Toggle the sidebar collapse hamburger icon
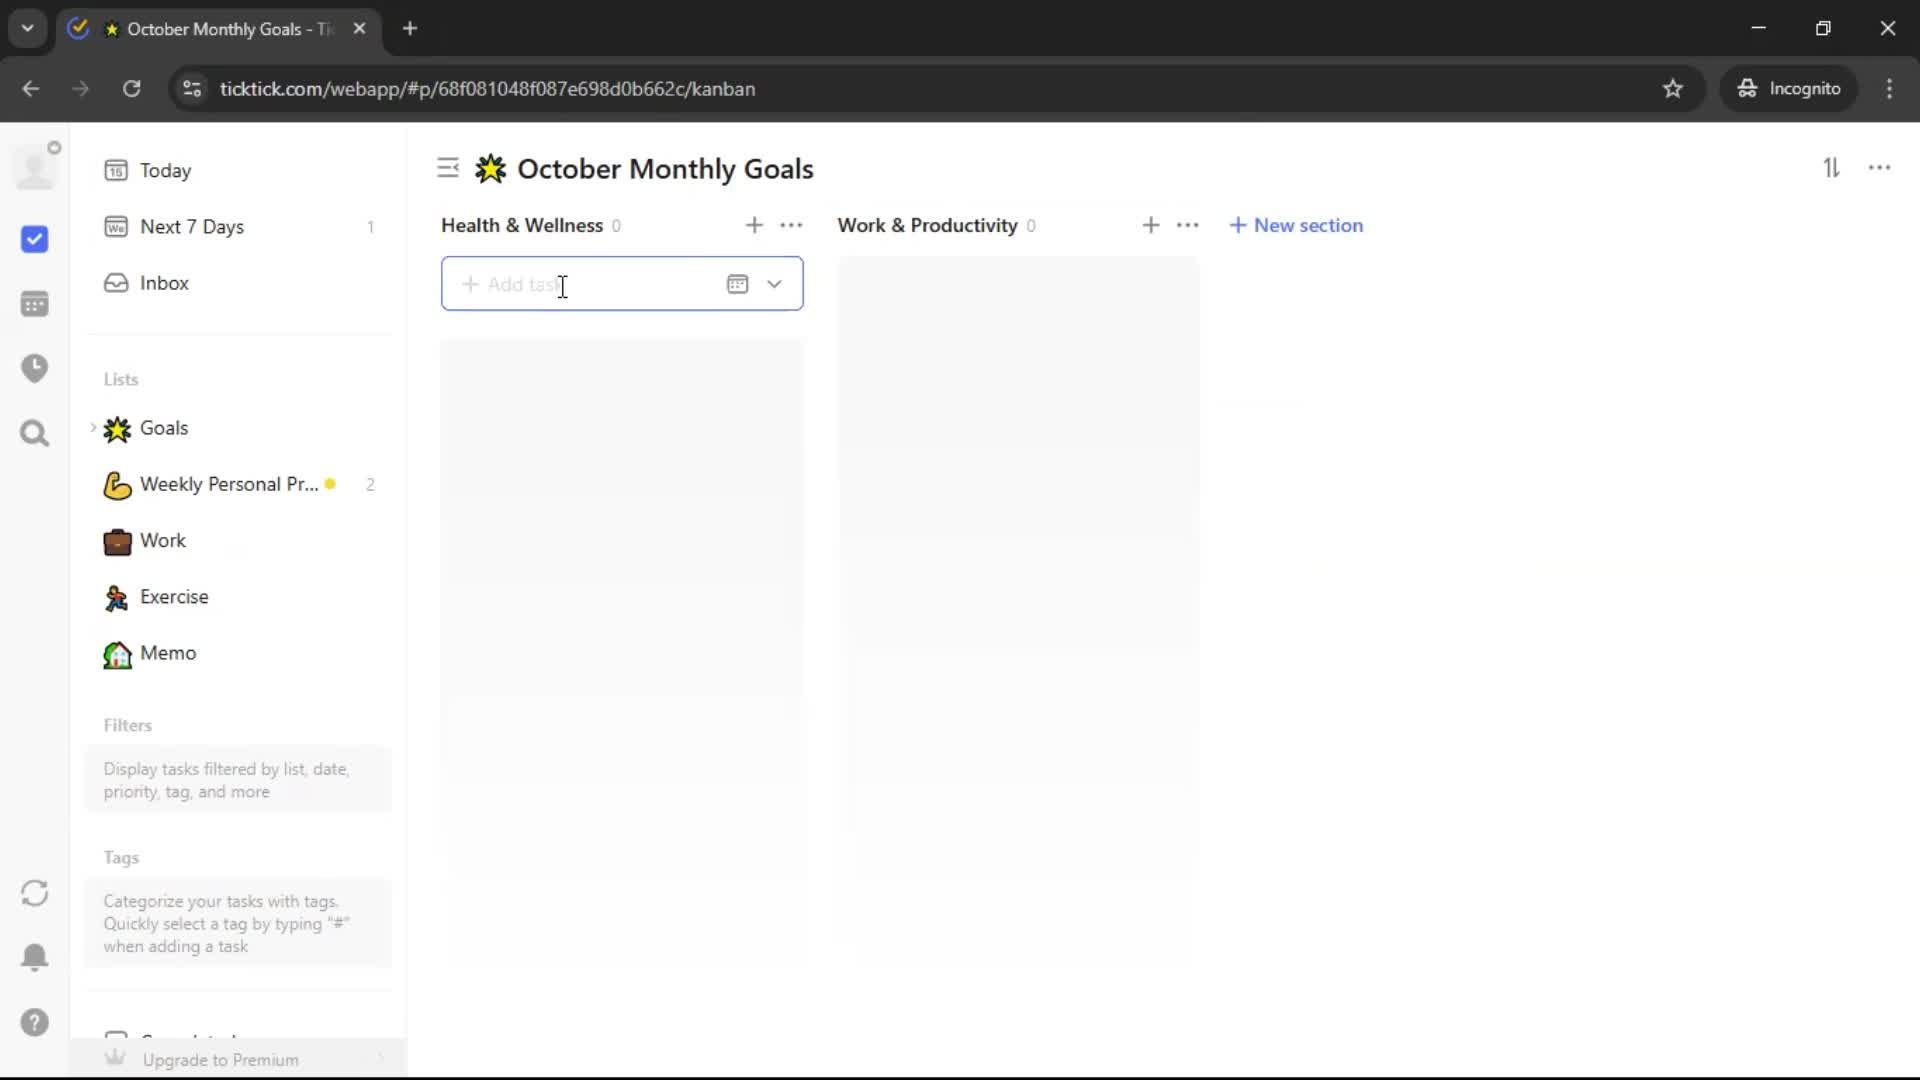 pyautogui.click(x=448, y=168)
